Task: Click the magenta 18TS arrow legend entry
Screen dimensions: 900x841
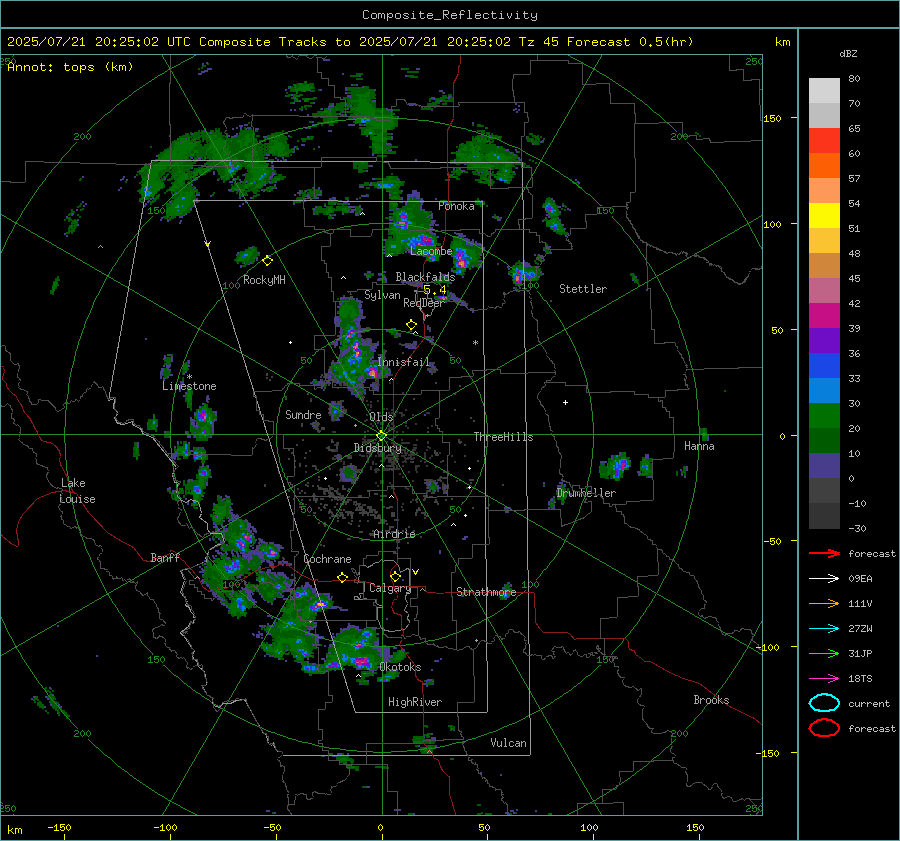Action: point(824,679)
